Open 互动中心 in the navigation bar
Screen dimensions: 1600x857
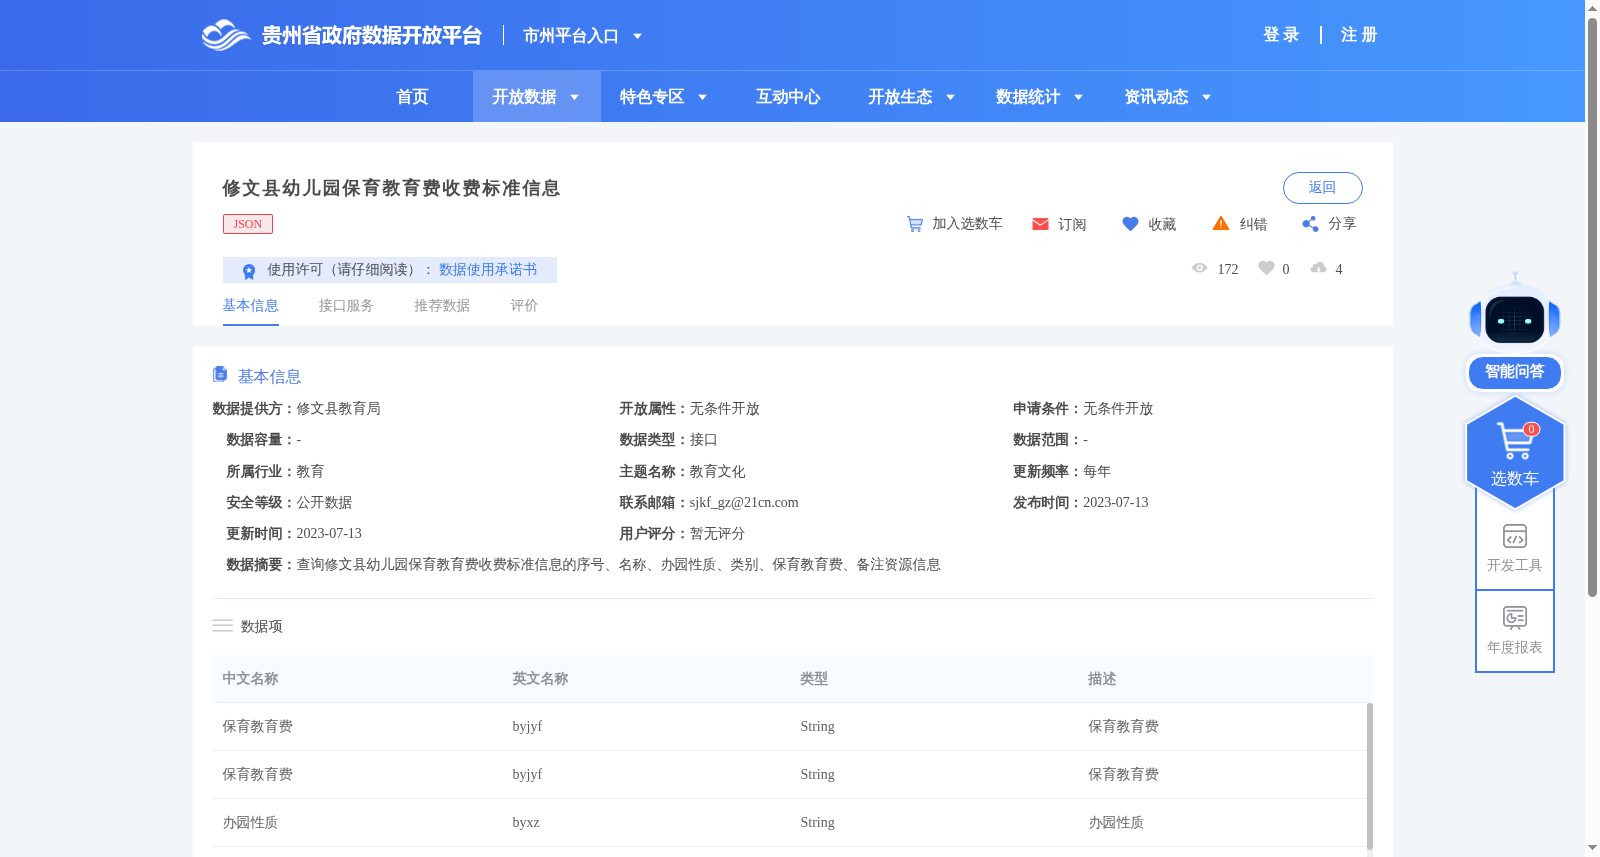coord(788,97)
